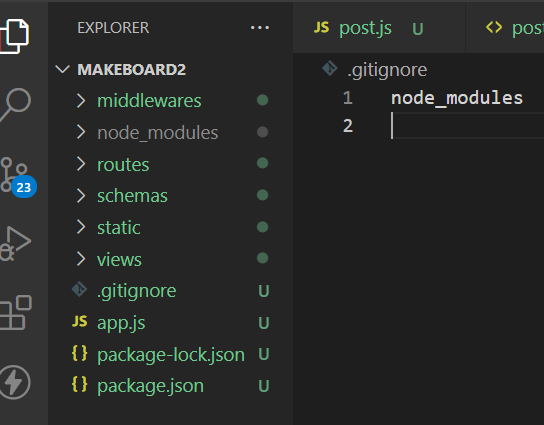Viewport: 544px width, 425px height.
Task: Open package-lock.json in explorer
Action: pos(171,355)
